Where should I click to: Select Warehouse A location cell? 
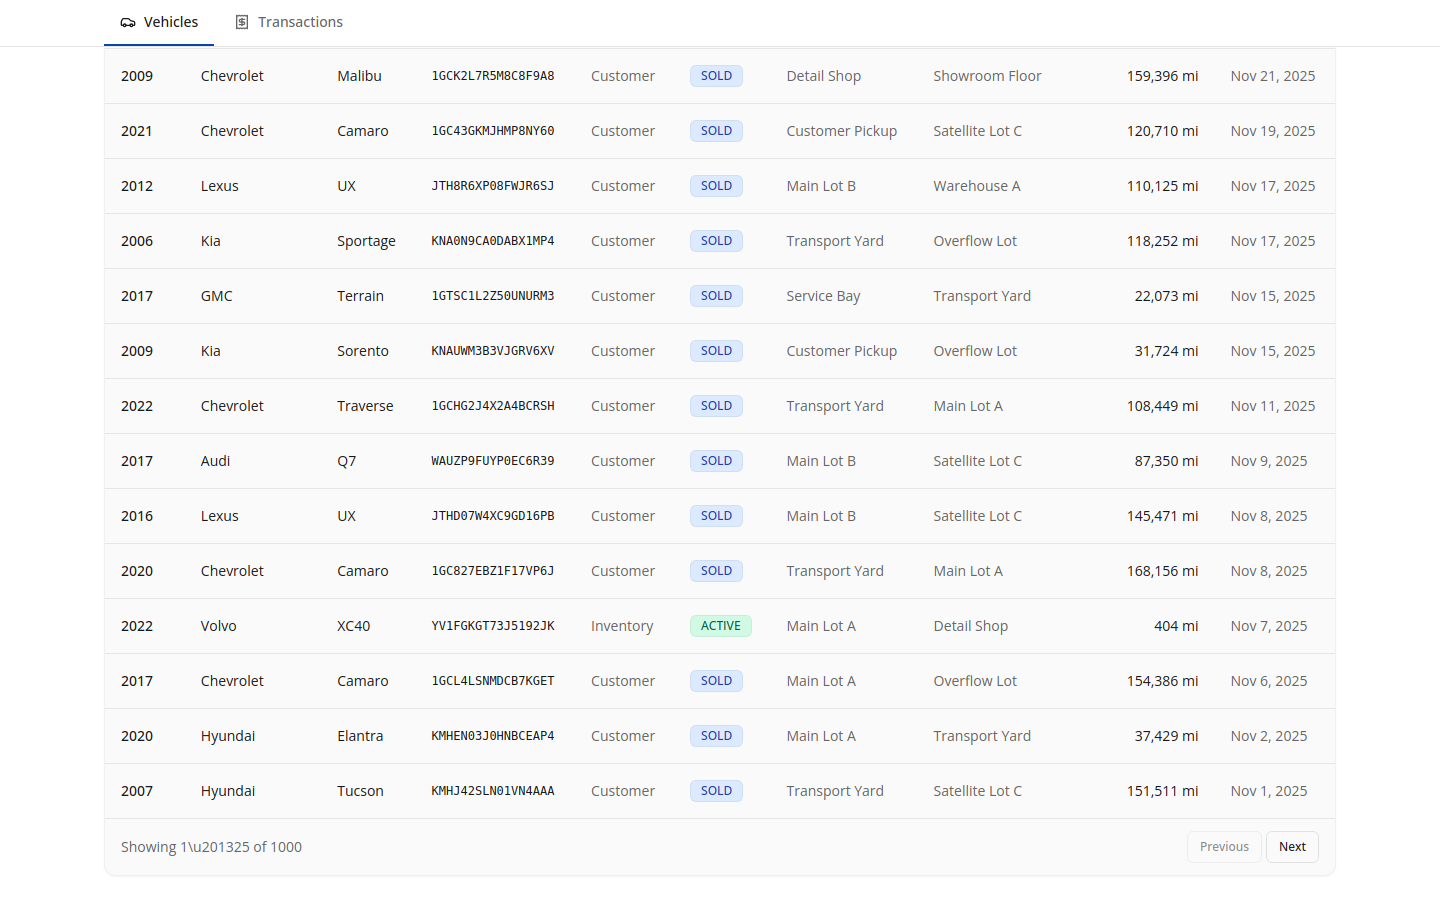point(976,186)
